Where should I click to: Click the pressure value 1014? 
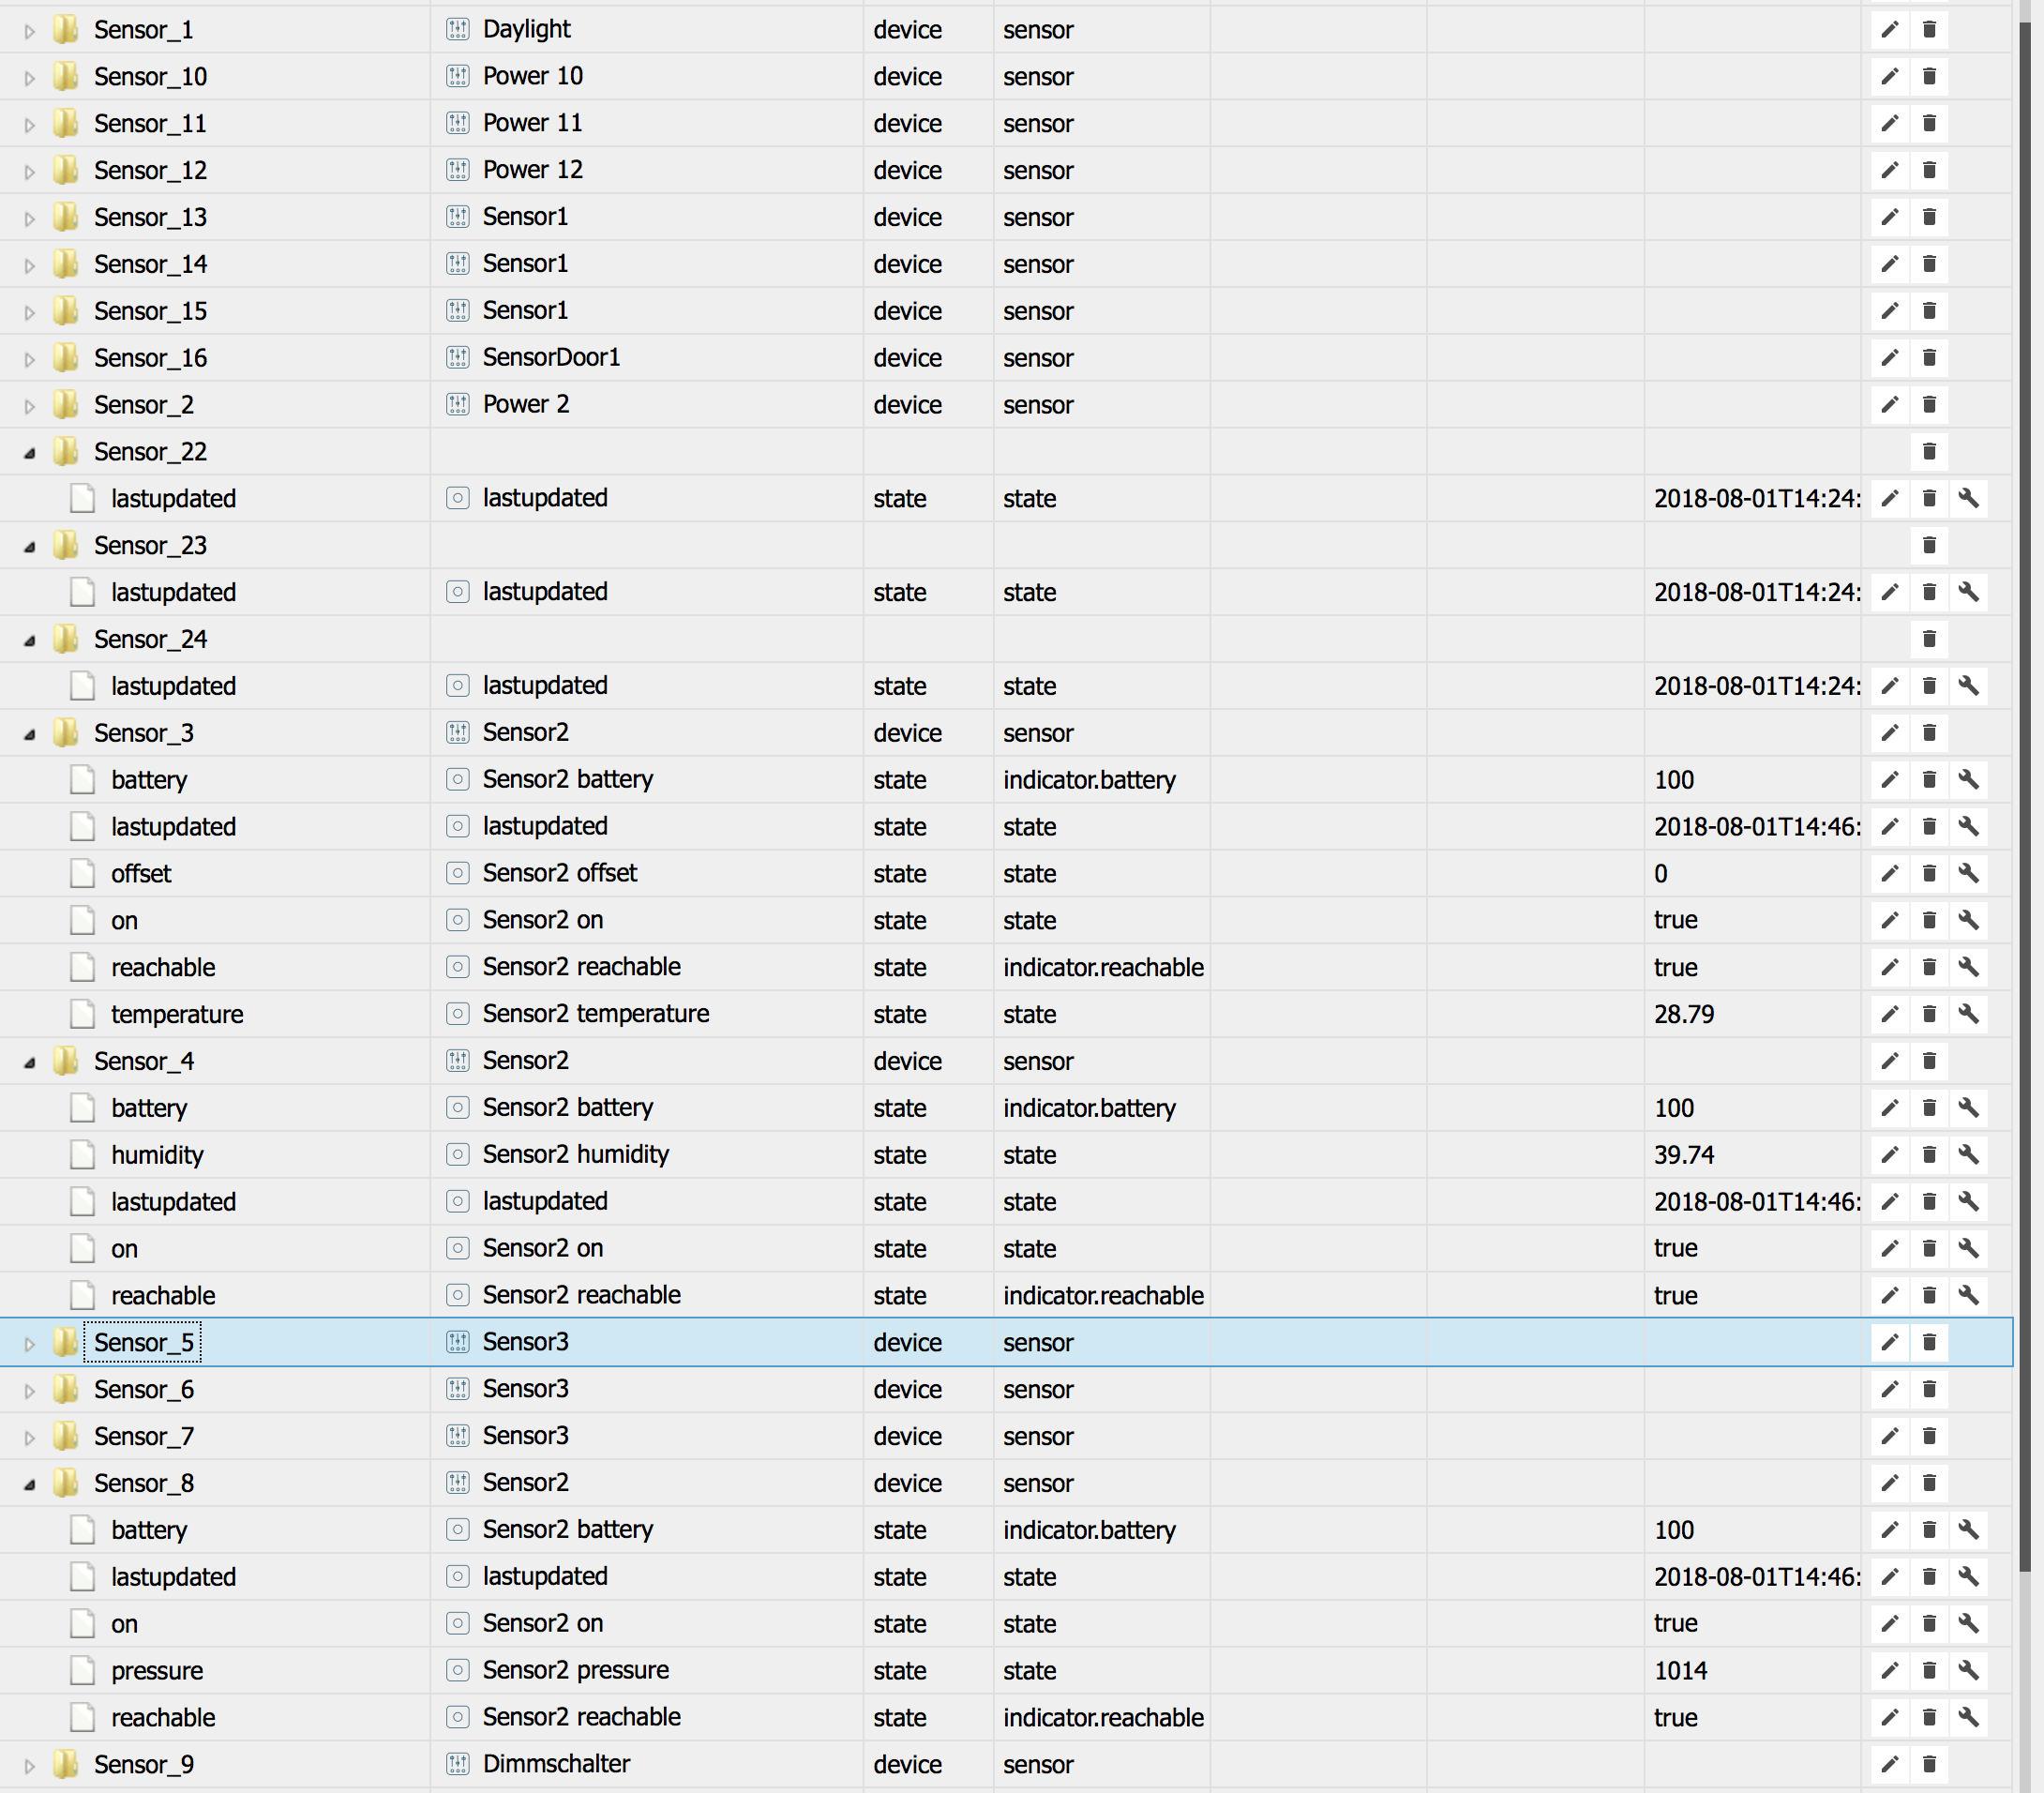[1680, 1671]
